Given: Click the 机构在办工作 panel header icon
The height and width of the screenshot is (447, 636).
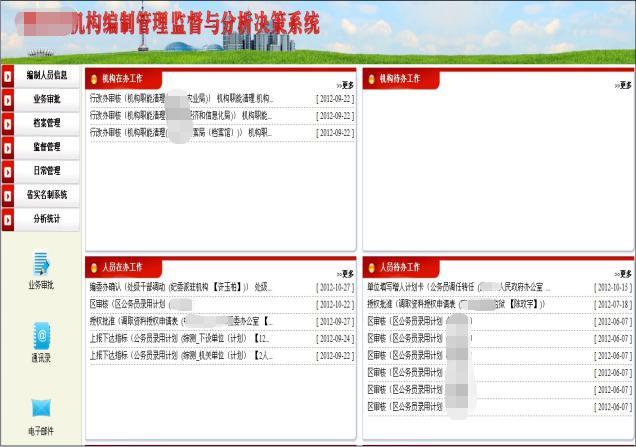Looking at the screenshot, I should [x=93, y=78].
